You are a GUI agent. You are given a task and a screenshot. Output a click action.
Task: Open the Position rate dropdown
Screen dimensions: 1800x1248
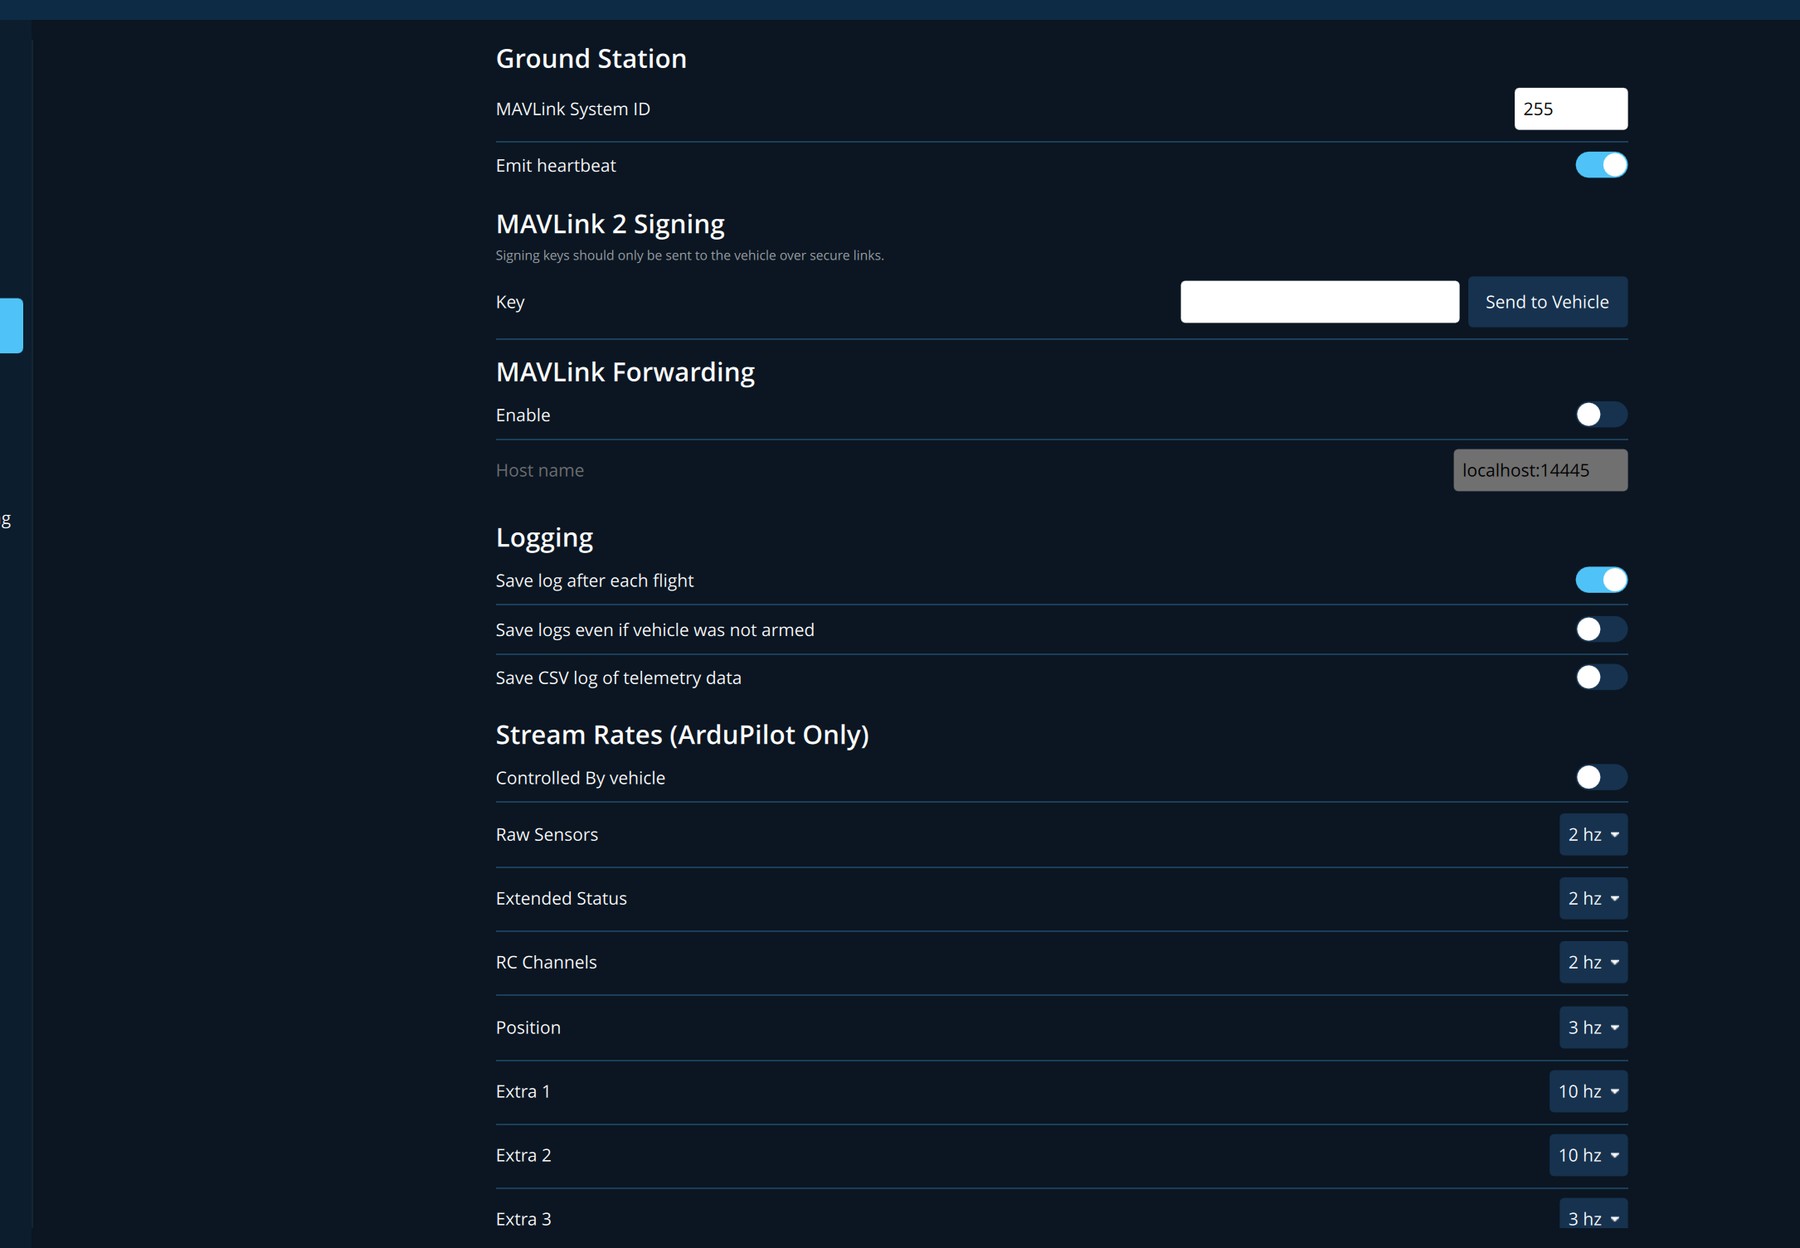click(1593, 1027)
